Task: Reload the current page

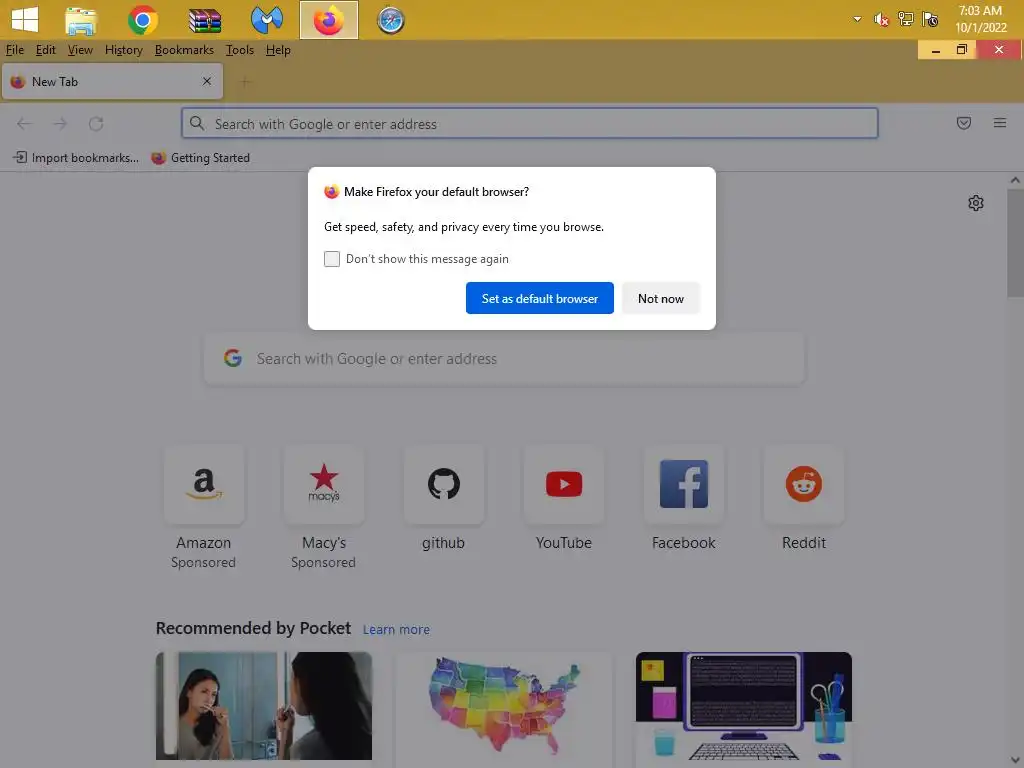Action: click(x=96, y=123)
